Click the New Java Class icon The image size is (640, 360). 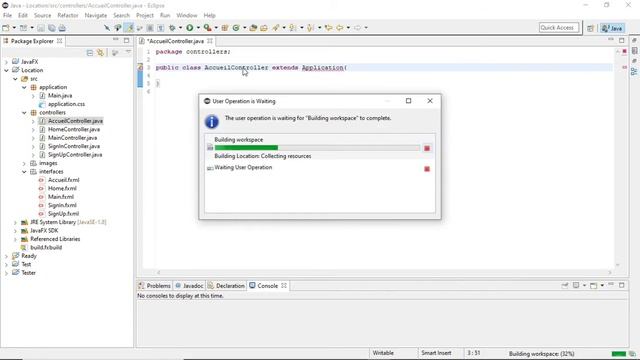pyautogui.click(x=236, y=28)
